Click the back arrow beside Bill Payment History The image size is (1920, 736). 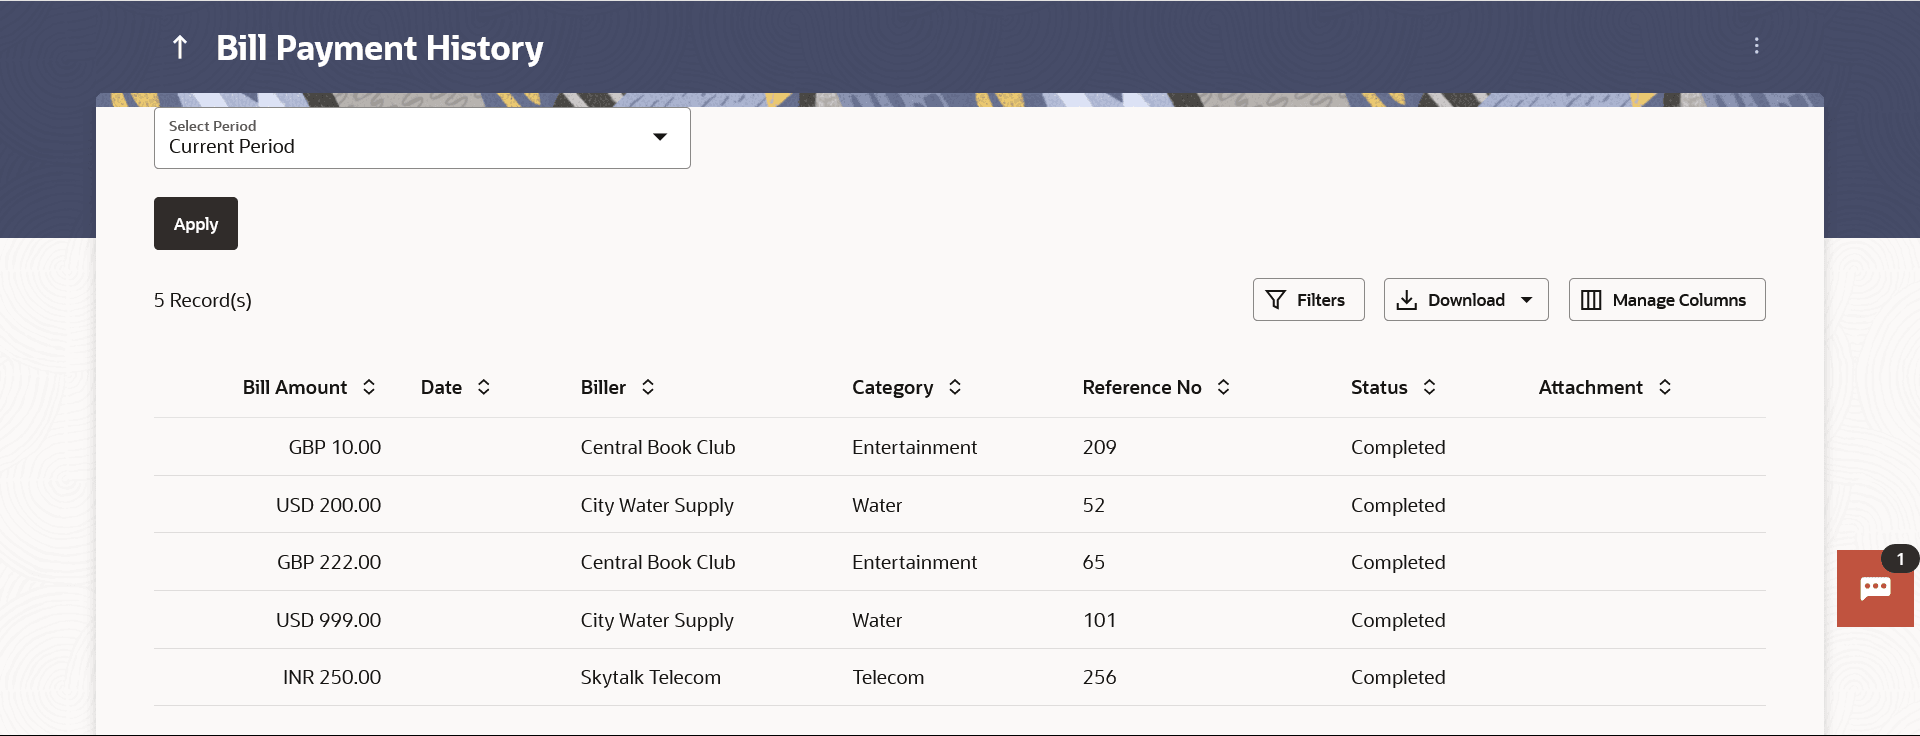click(180, 47)
